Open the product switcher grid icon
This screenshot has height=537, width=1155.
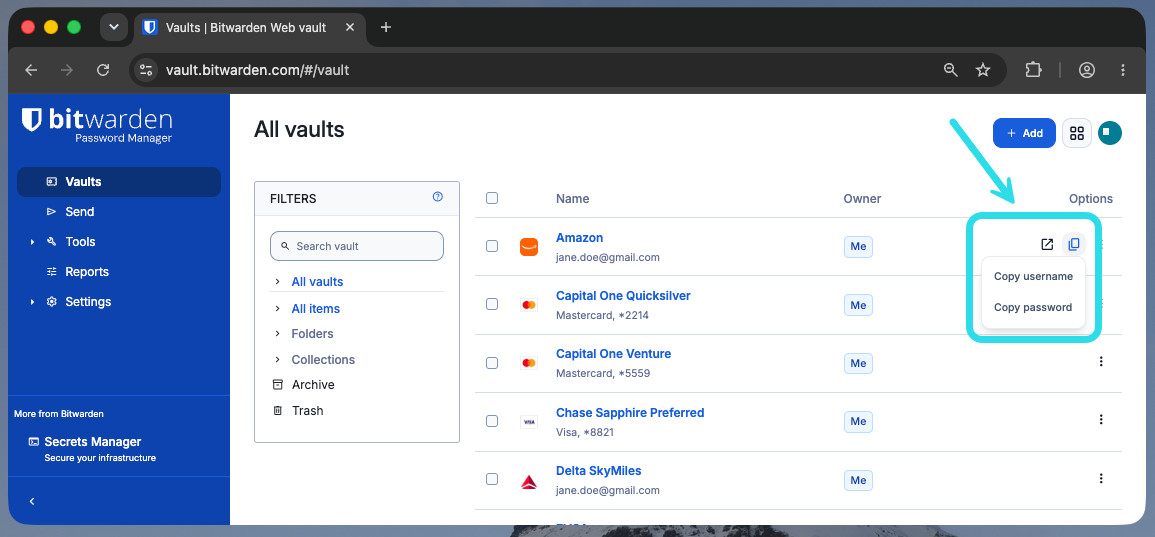[x=1077, y=133]
